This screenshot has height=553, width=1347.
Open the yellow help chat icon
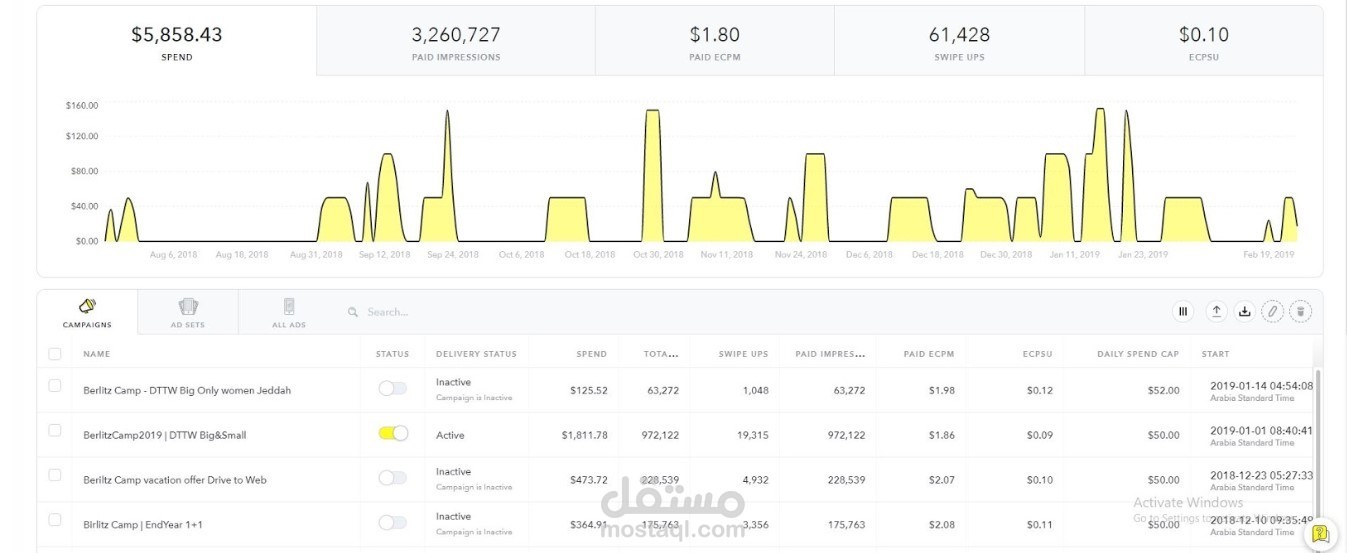(1320, 533)
